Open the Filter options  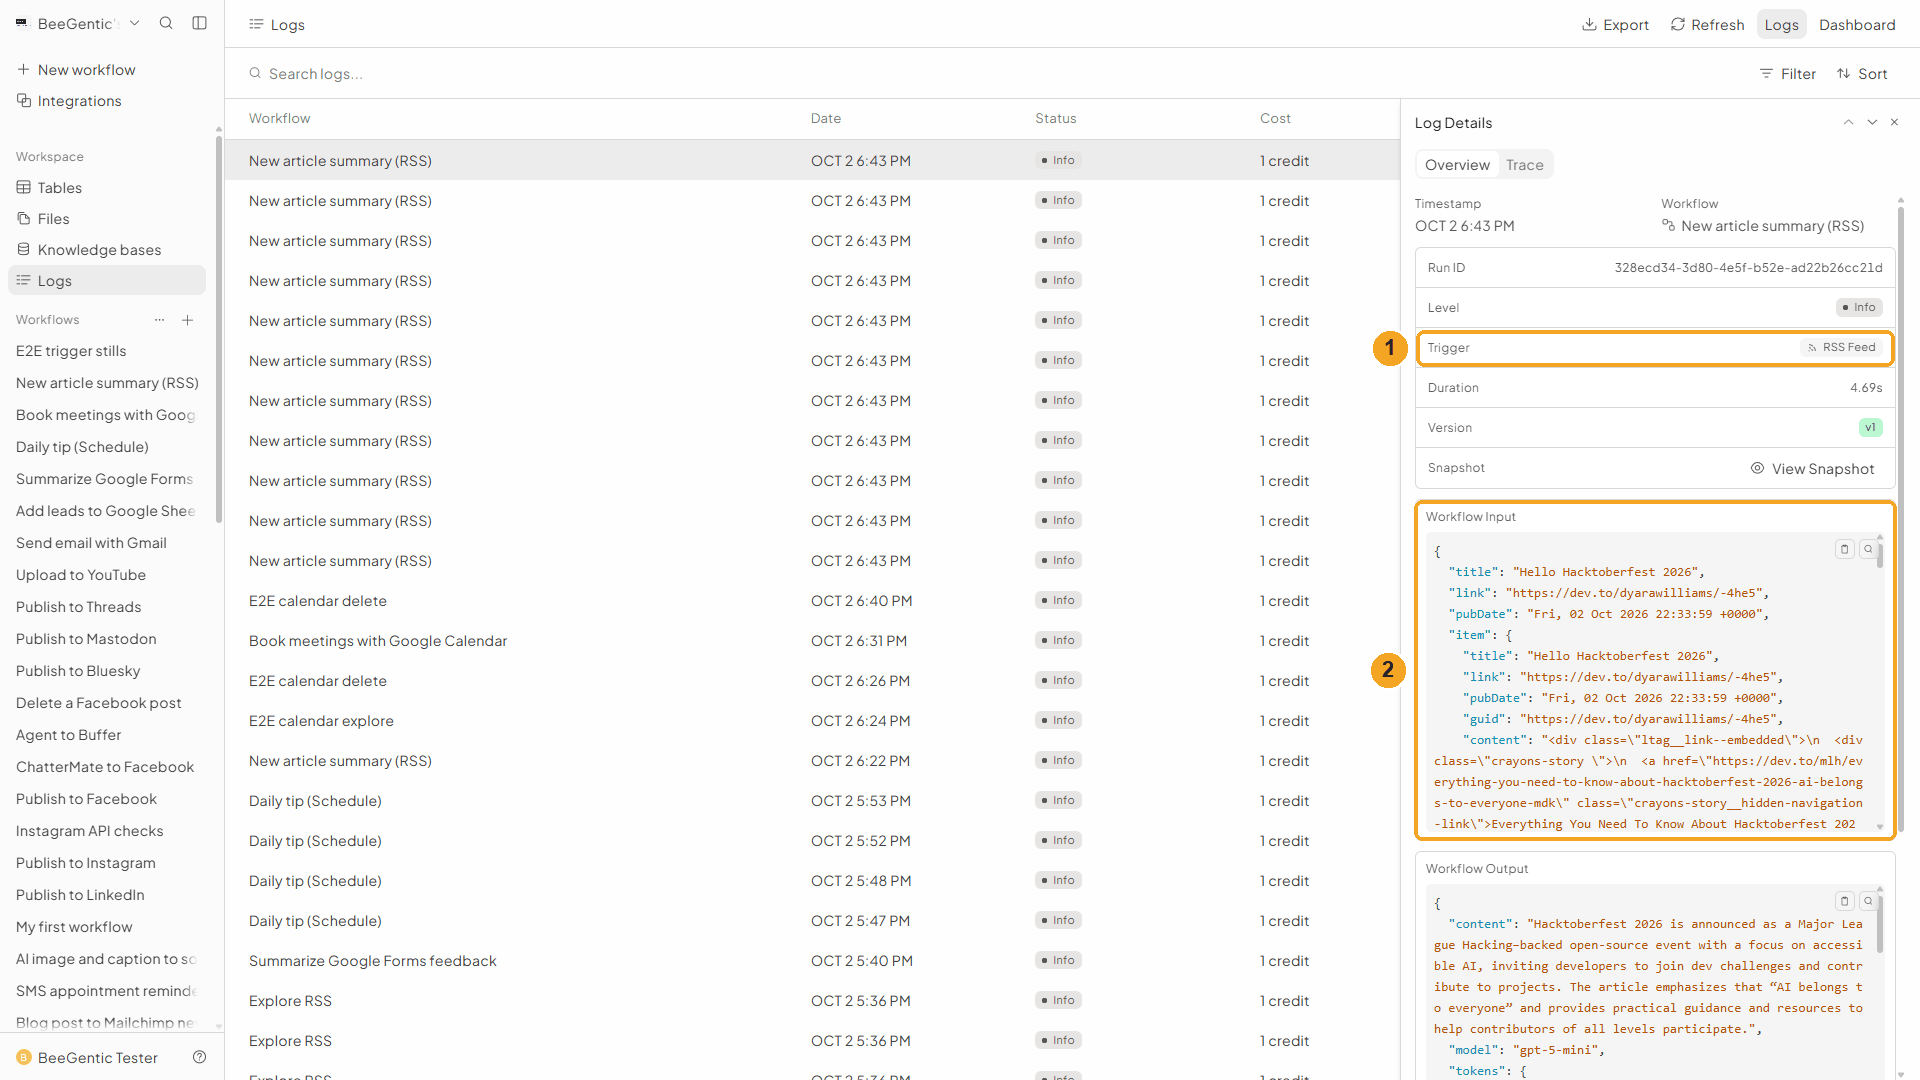point(1788,73)
